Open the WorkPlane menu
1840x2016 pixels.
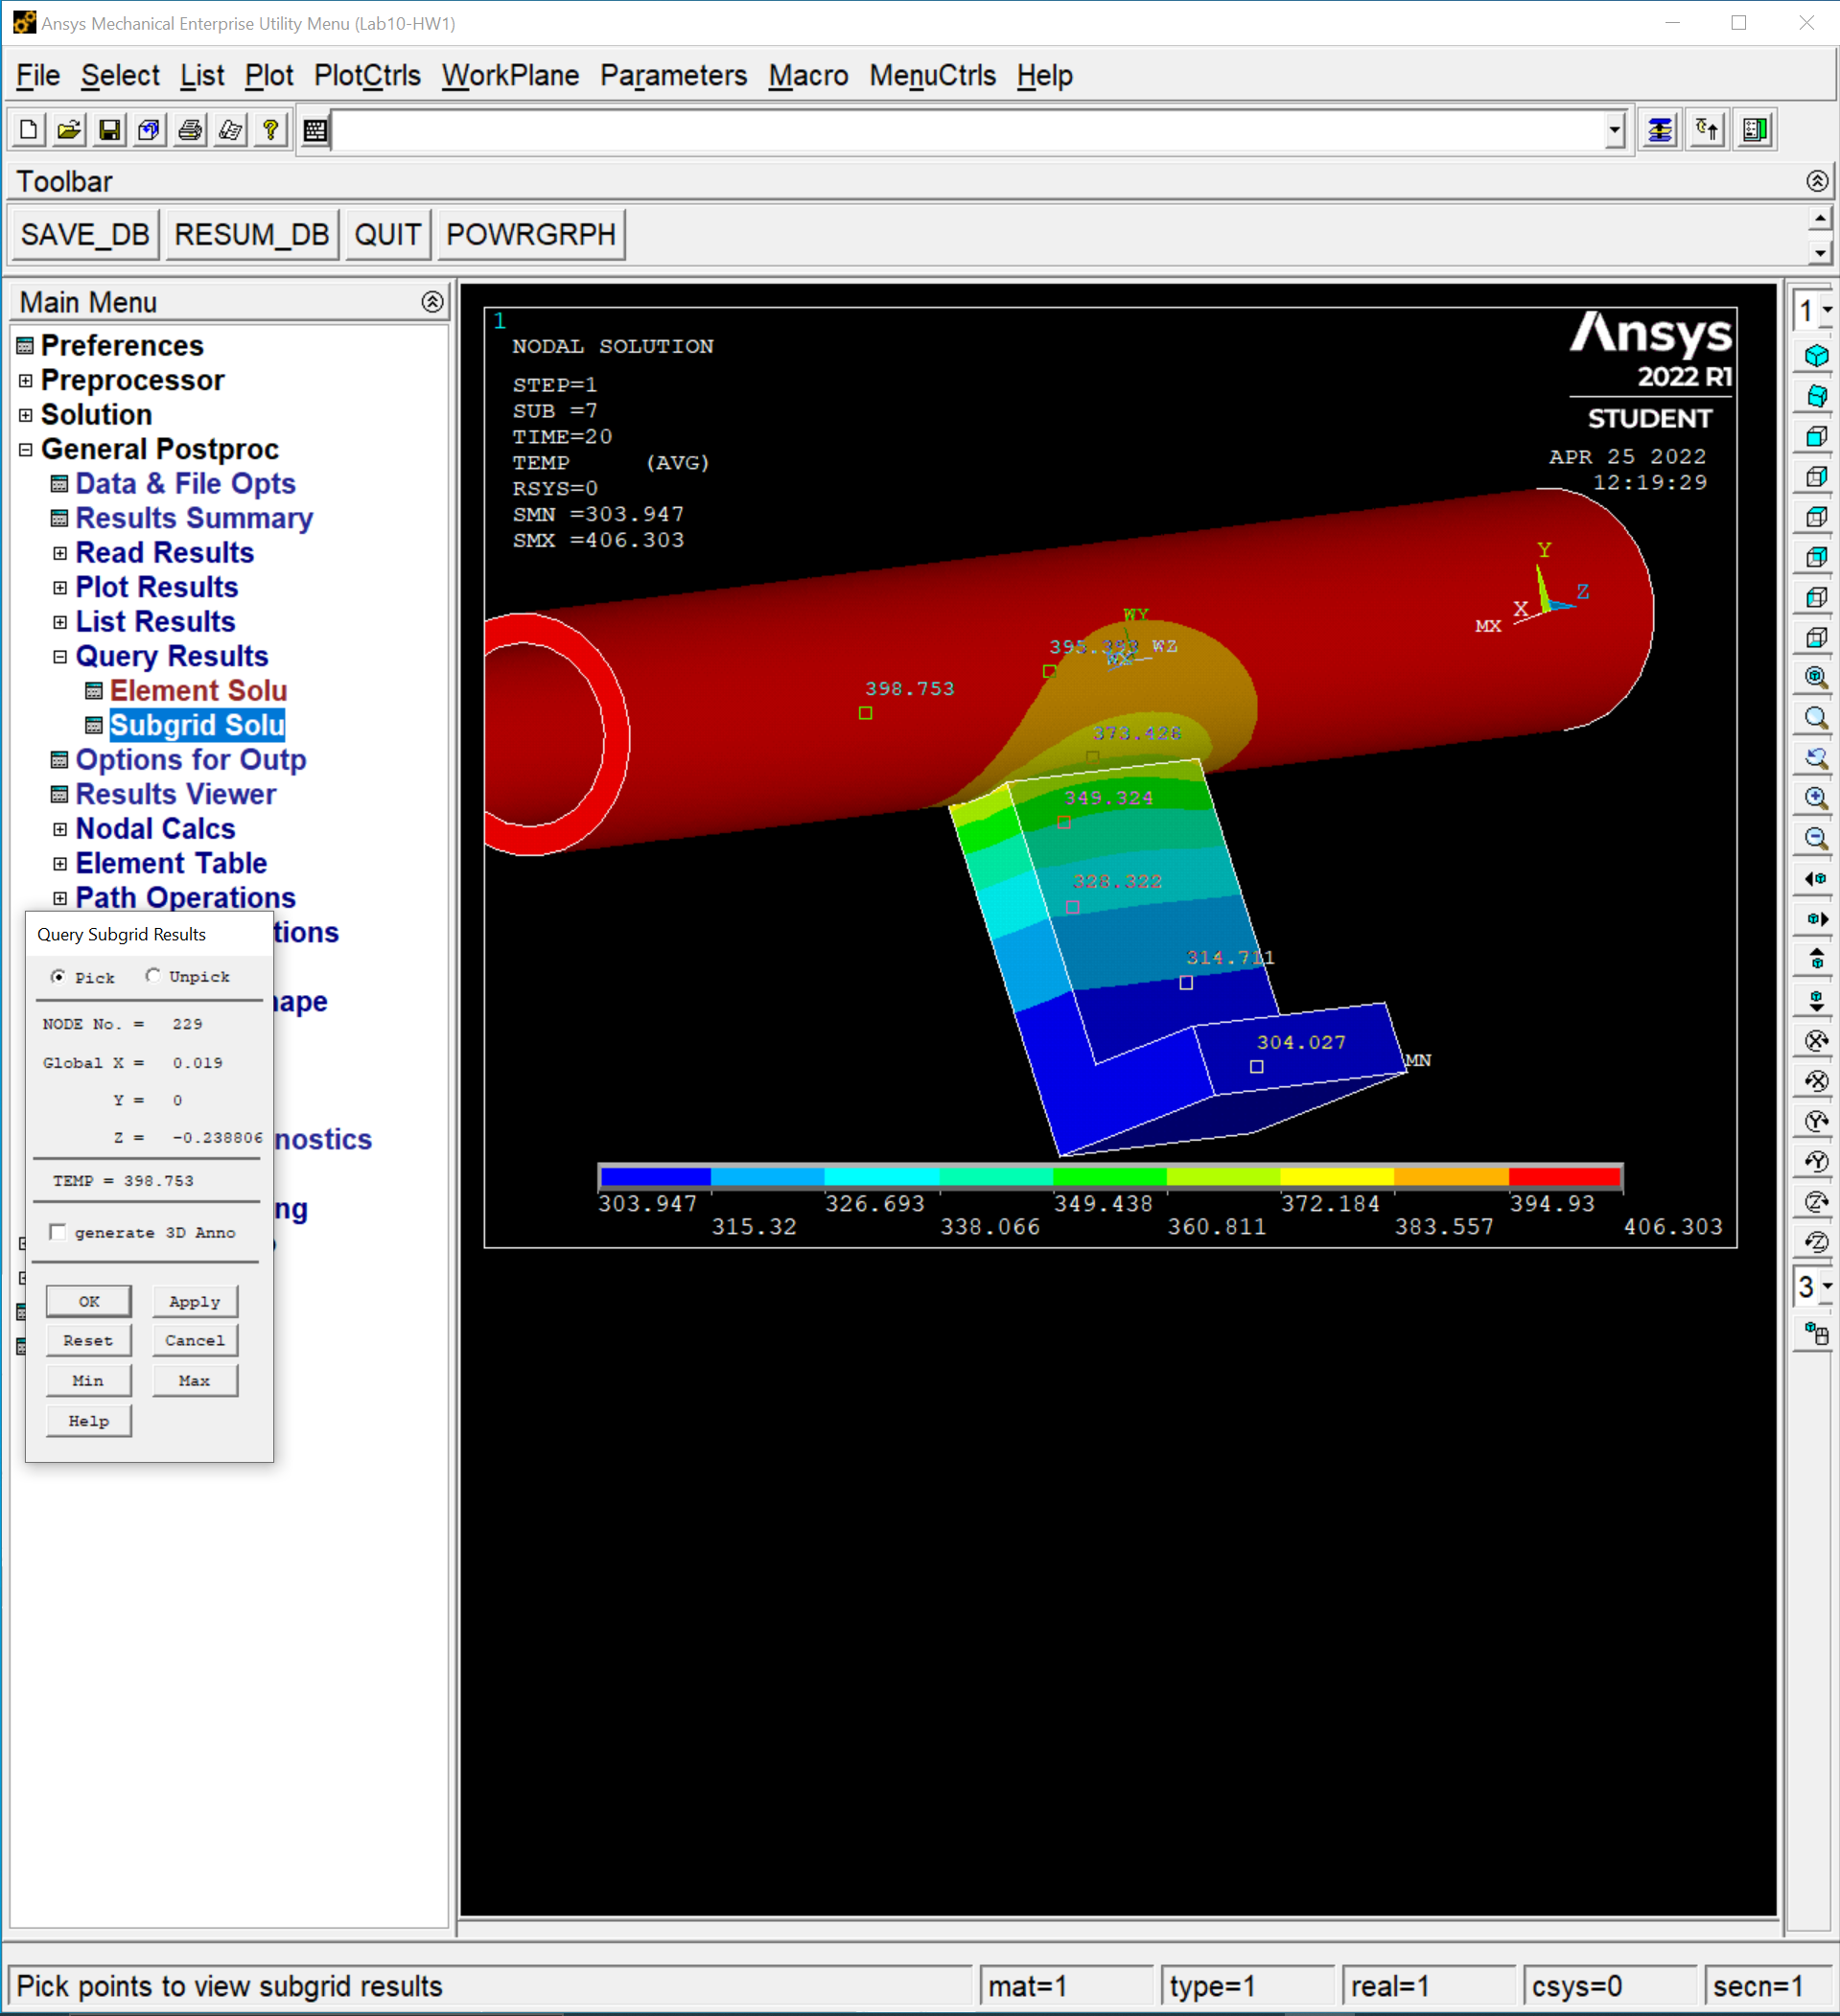(510, 75)
